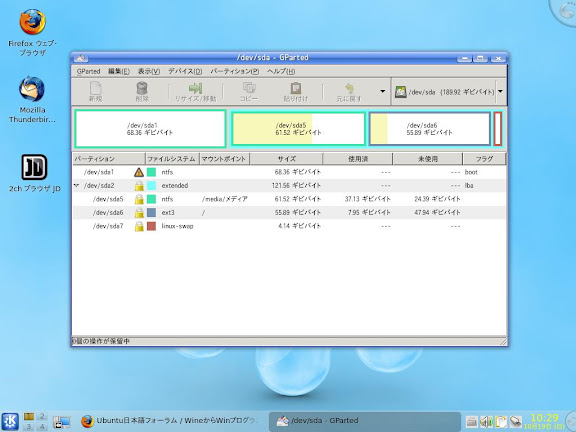Open the KDE K menu launcher
Viewport: 576px width, 432px height.
[10, 421]
